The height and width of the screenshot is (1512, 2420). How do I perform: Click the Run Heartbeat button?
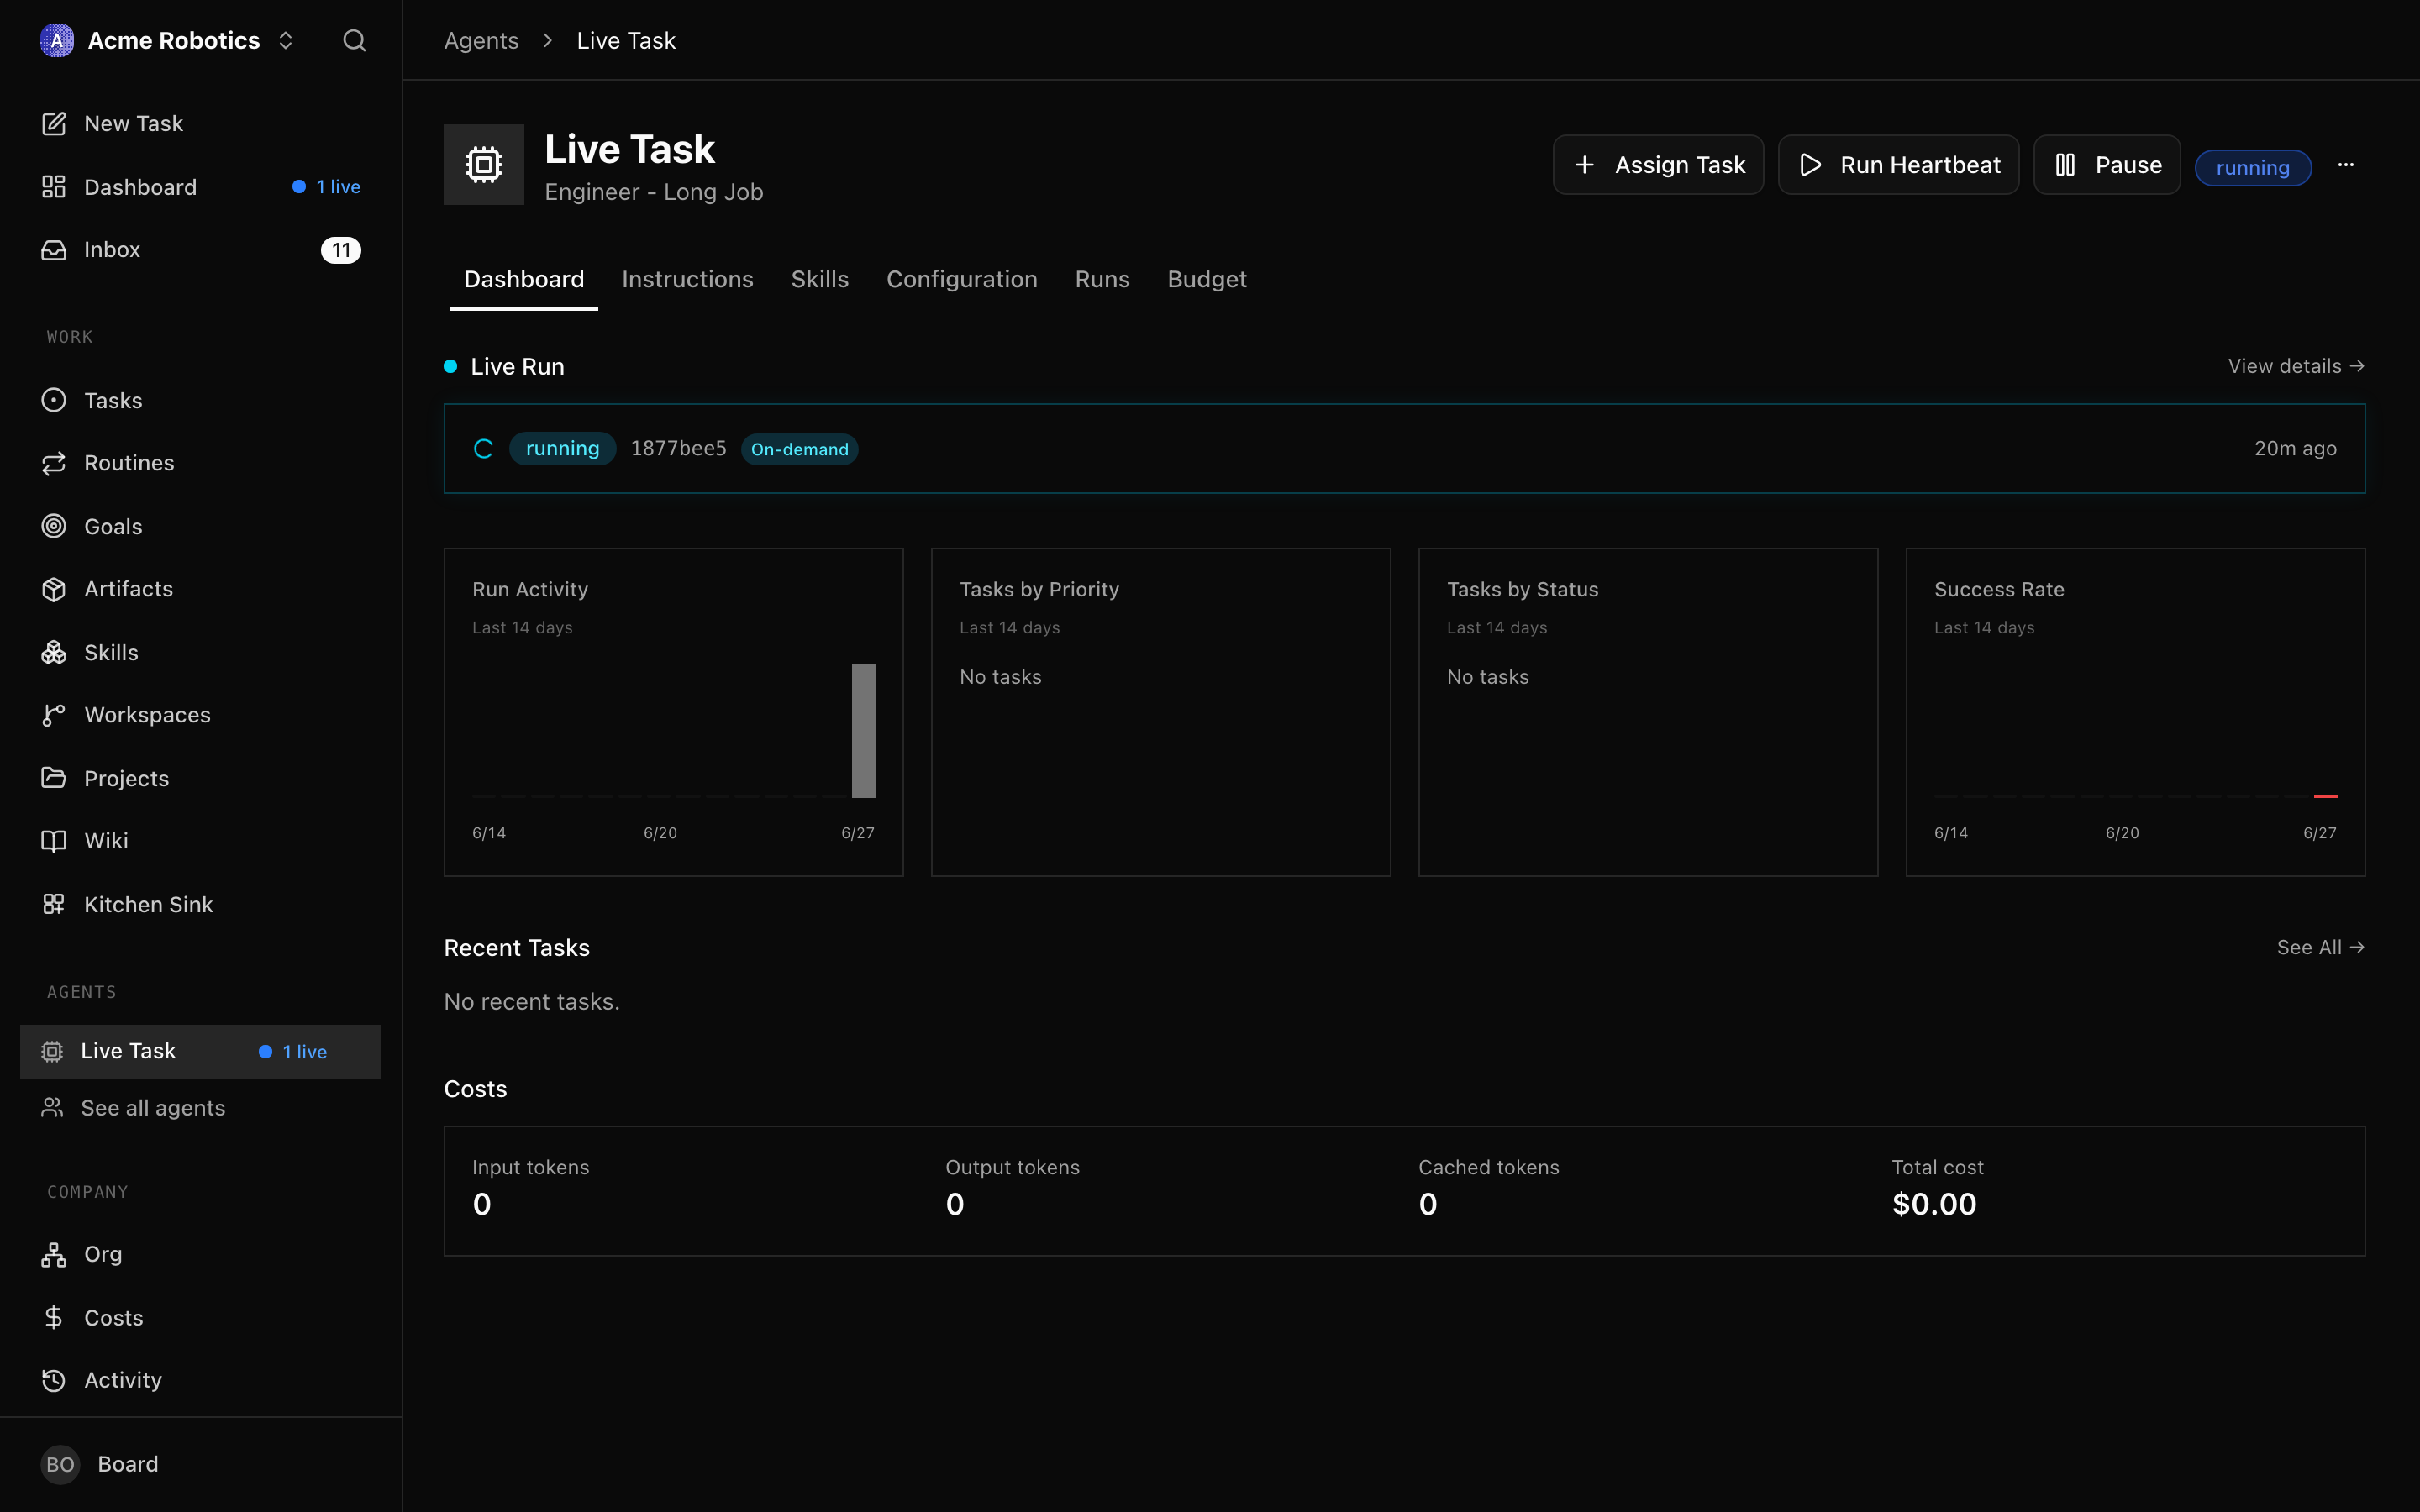(x=1899, y=165)
